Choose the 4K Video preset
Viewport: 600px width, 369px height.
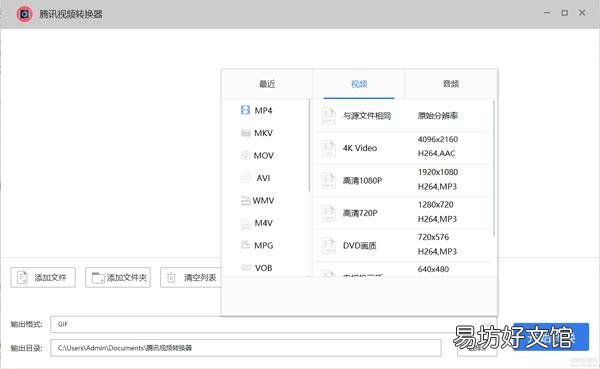(402, 148)
